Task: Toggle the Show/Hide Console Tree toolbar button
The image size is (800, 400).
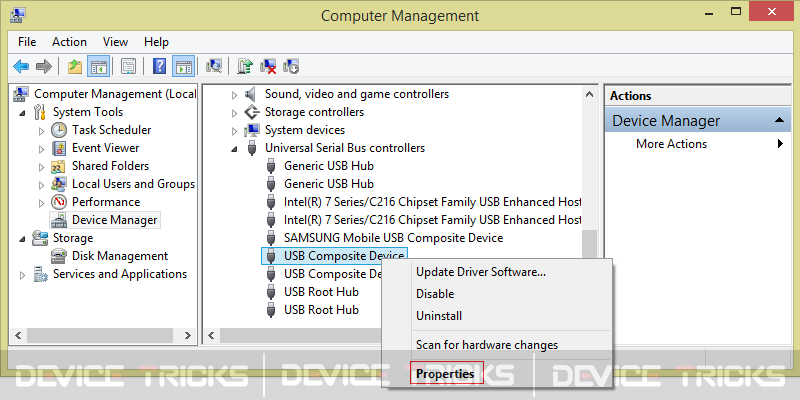Action: (x=99, y=66)
